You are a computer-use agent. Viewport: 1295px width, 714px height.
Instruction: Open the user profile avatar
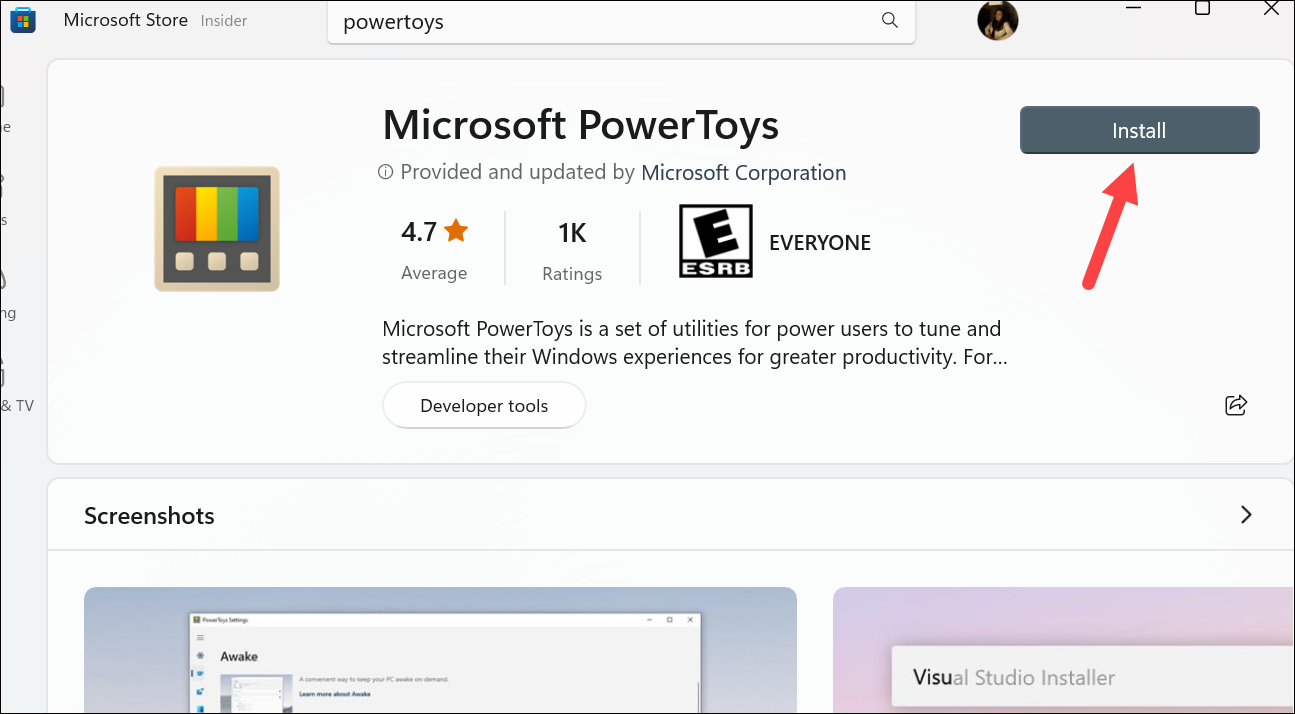(x=997, y=20)
